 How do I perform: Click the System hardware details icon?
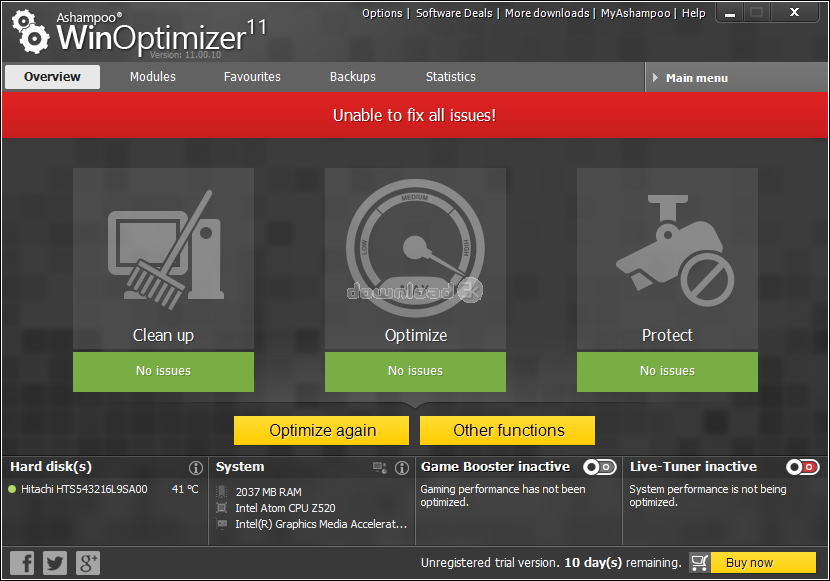coord(380,467)
